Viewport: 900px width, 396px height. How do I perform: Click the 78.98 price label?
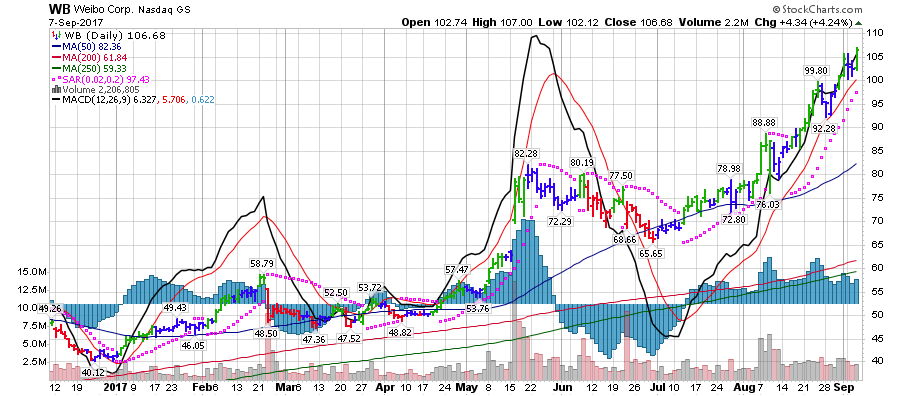730,169
